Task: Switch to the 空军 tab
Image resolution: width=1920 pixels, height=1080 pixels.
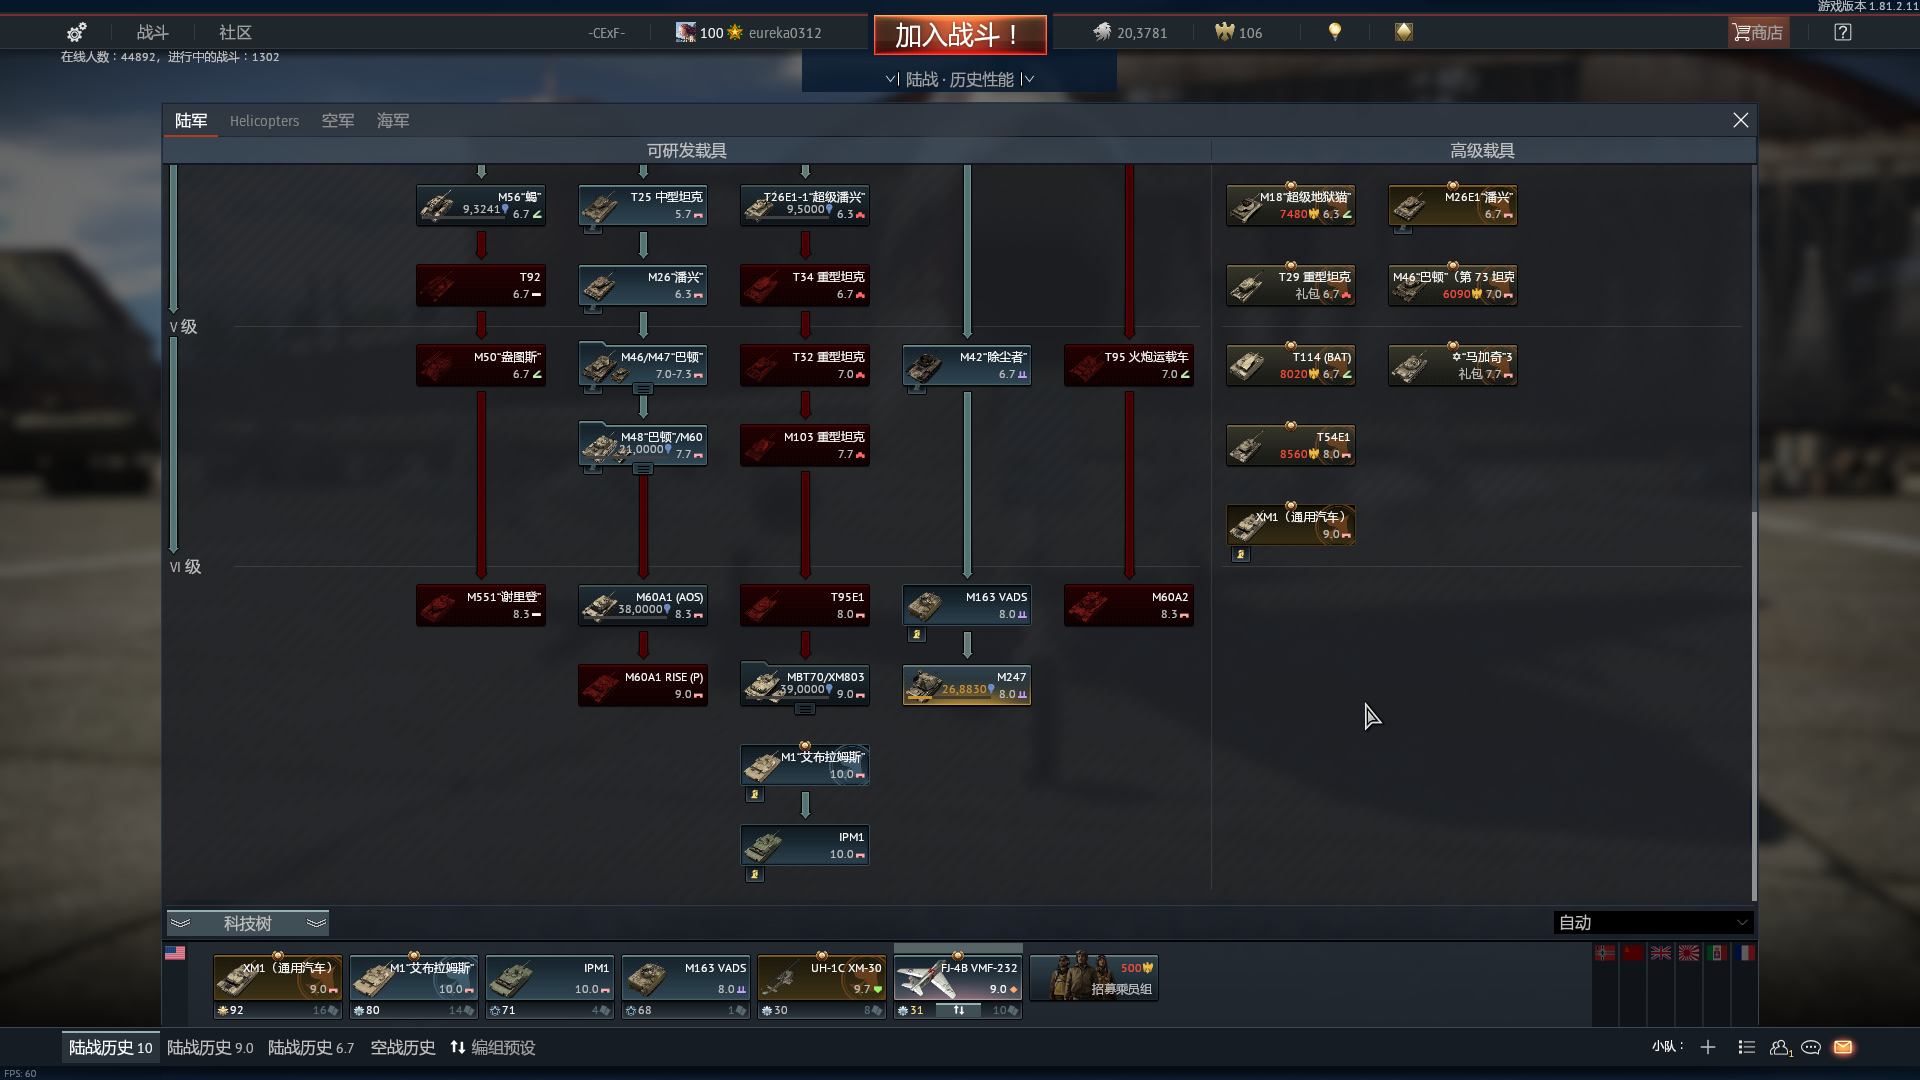Action: tap(338, 121)
